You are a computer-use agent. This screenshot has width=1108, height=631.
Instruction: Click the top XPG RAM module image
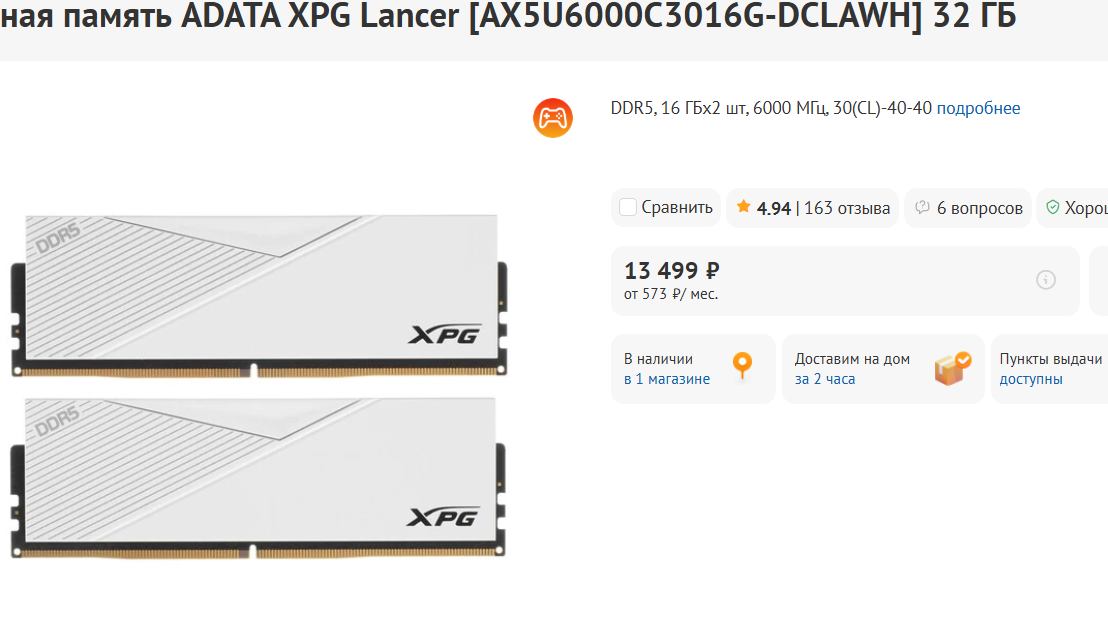pos(259,295)
